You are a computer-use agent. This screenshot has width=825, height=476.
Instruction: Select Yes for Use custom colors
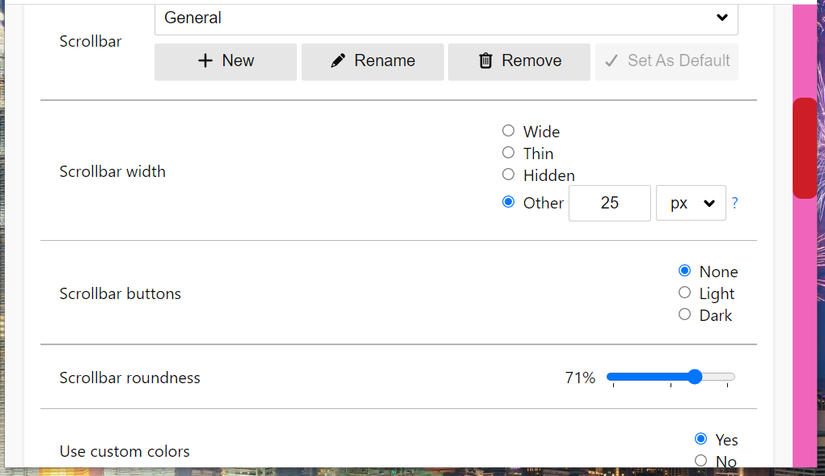700,439
